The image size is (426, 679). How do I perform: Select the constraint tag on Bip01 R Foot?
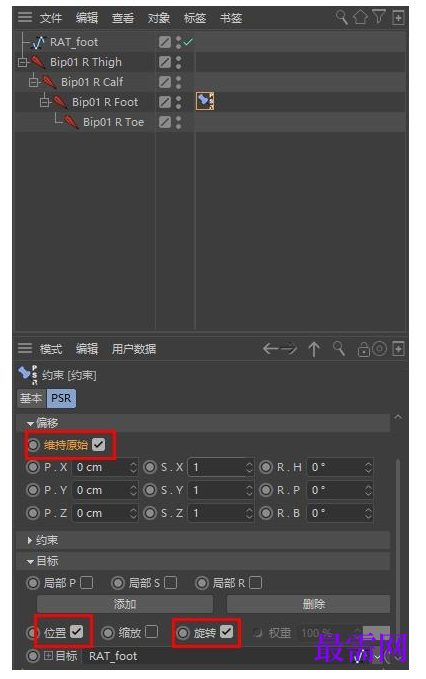pyautogui.click(x=205, y=101)
